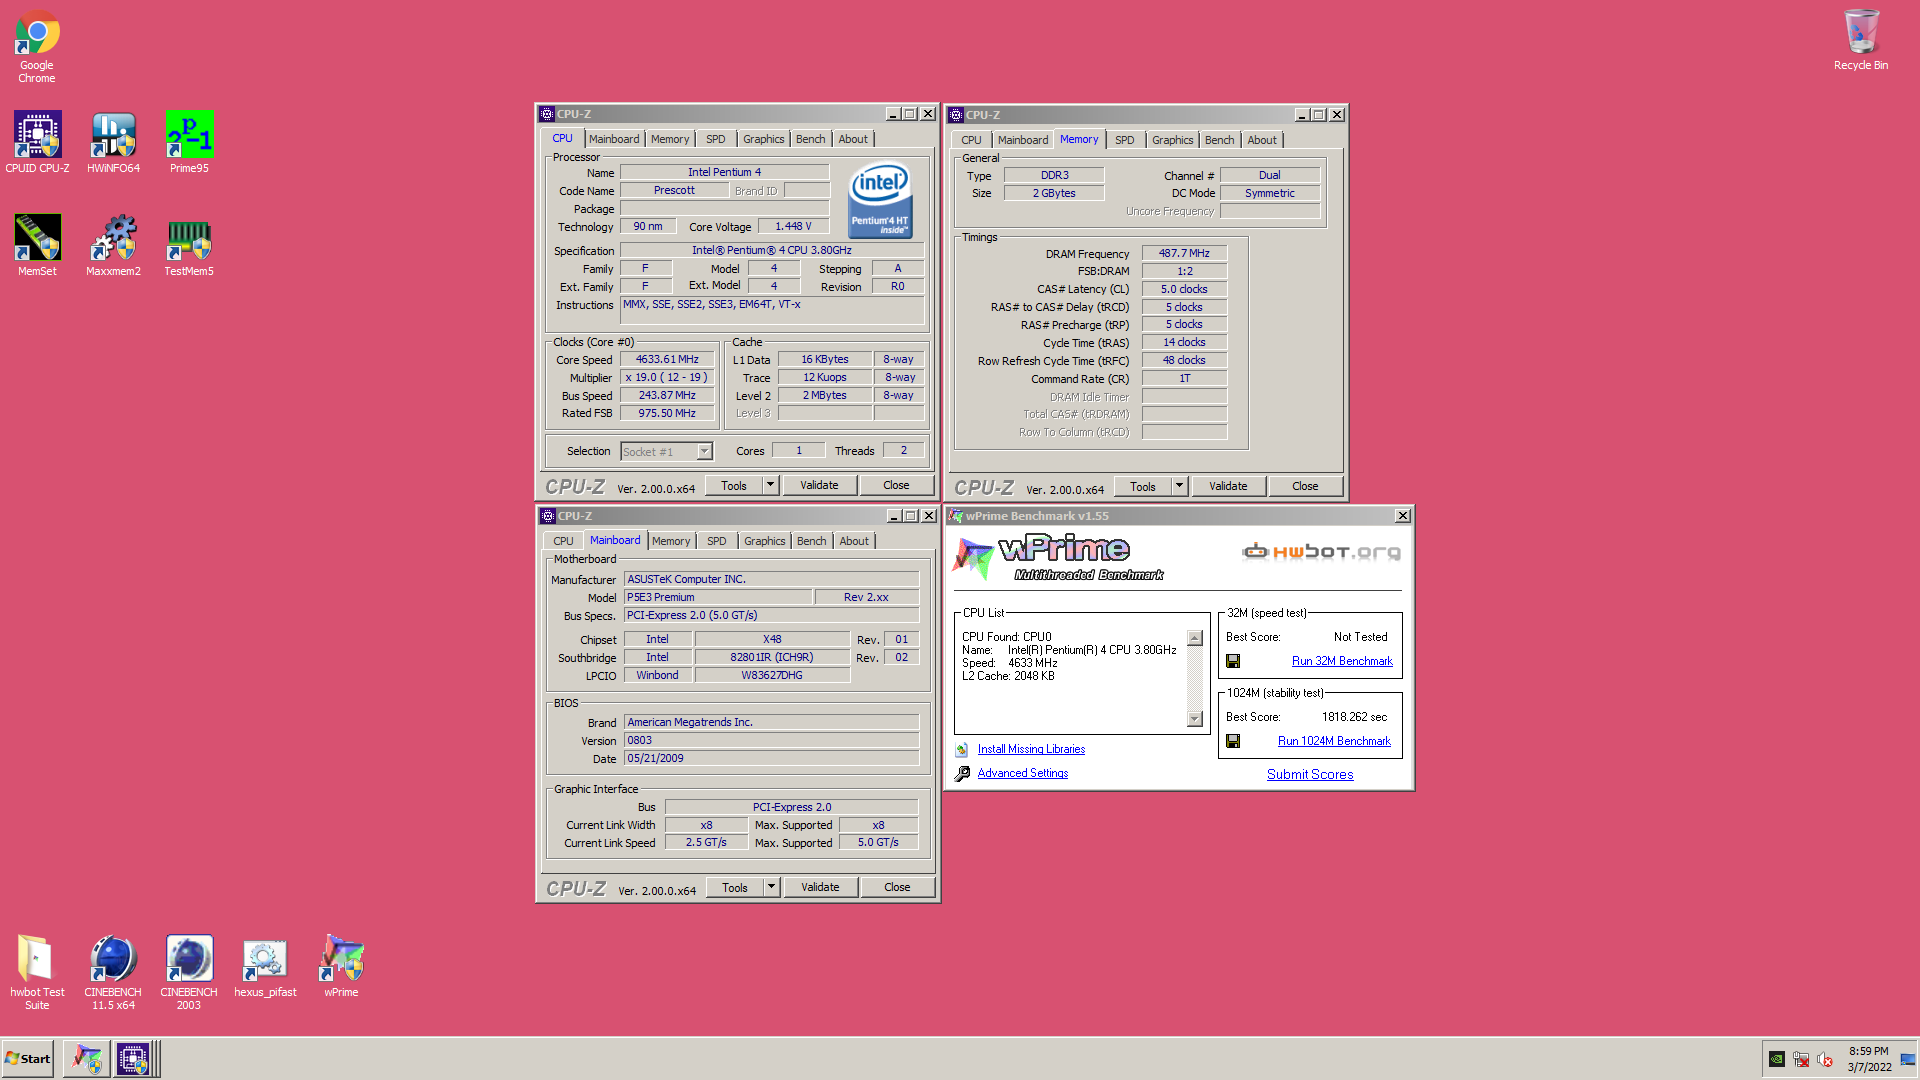The width and height of the screenshot is (1920, 1080).
Task: Click Validate in CPU tab window
Action: point(819,485)
